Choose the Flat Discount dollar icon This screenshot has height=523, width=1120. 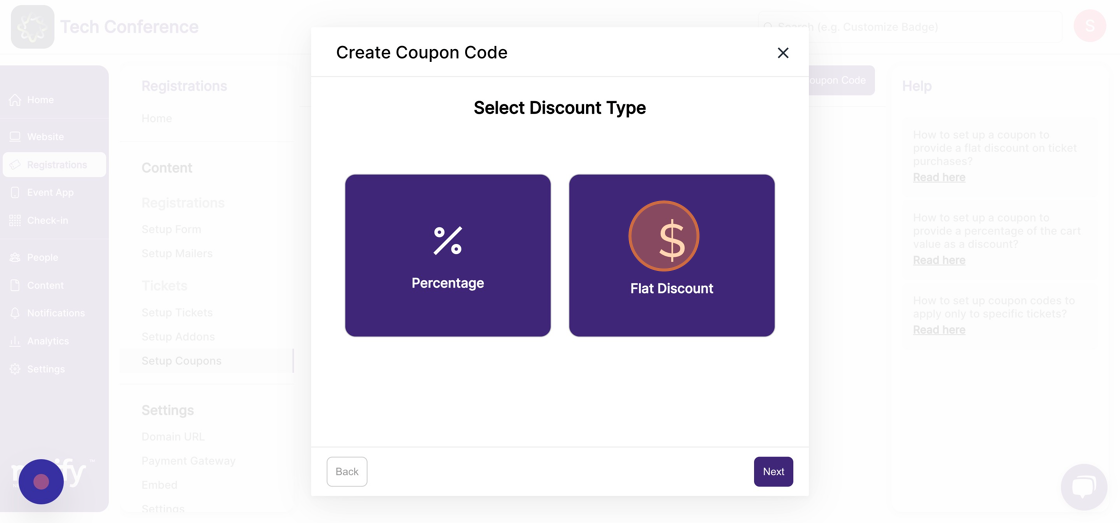(x=664, y=236)
